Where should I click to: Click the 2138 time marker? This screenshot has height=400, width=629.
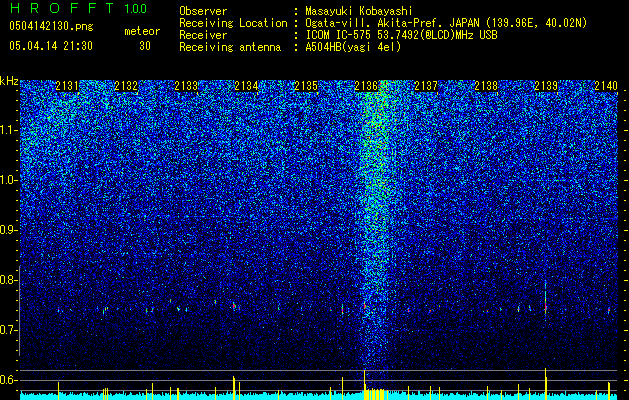click(x=486, y=86)
